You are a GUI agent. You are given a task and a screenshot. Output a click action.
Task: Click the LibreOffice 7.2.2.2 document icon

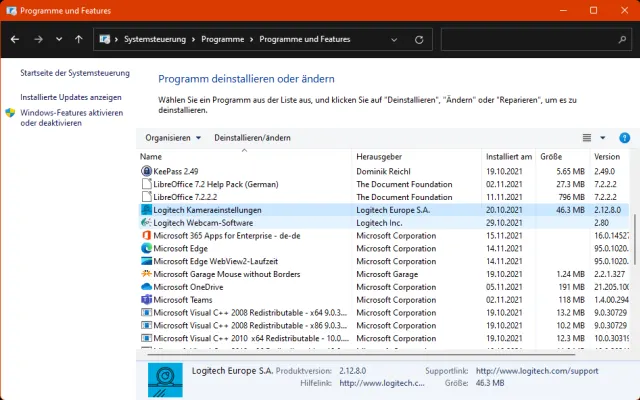point(146,197)
